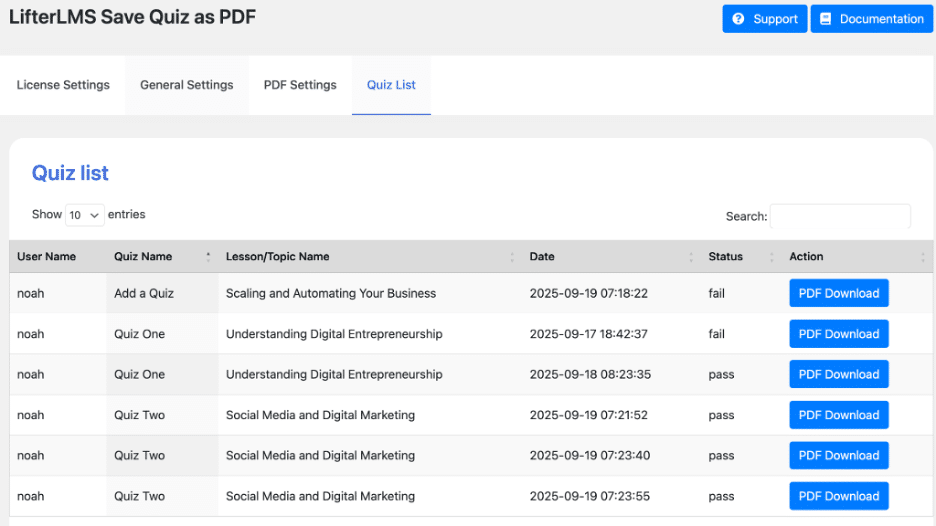
Task: Sort by Lesson/Topic Name column arrows
Action: 512,257
